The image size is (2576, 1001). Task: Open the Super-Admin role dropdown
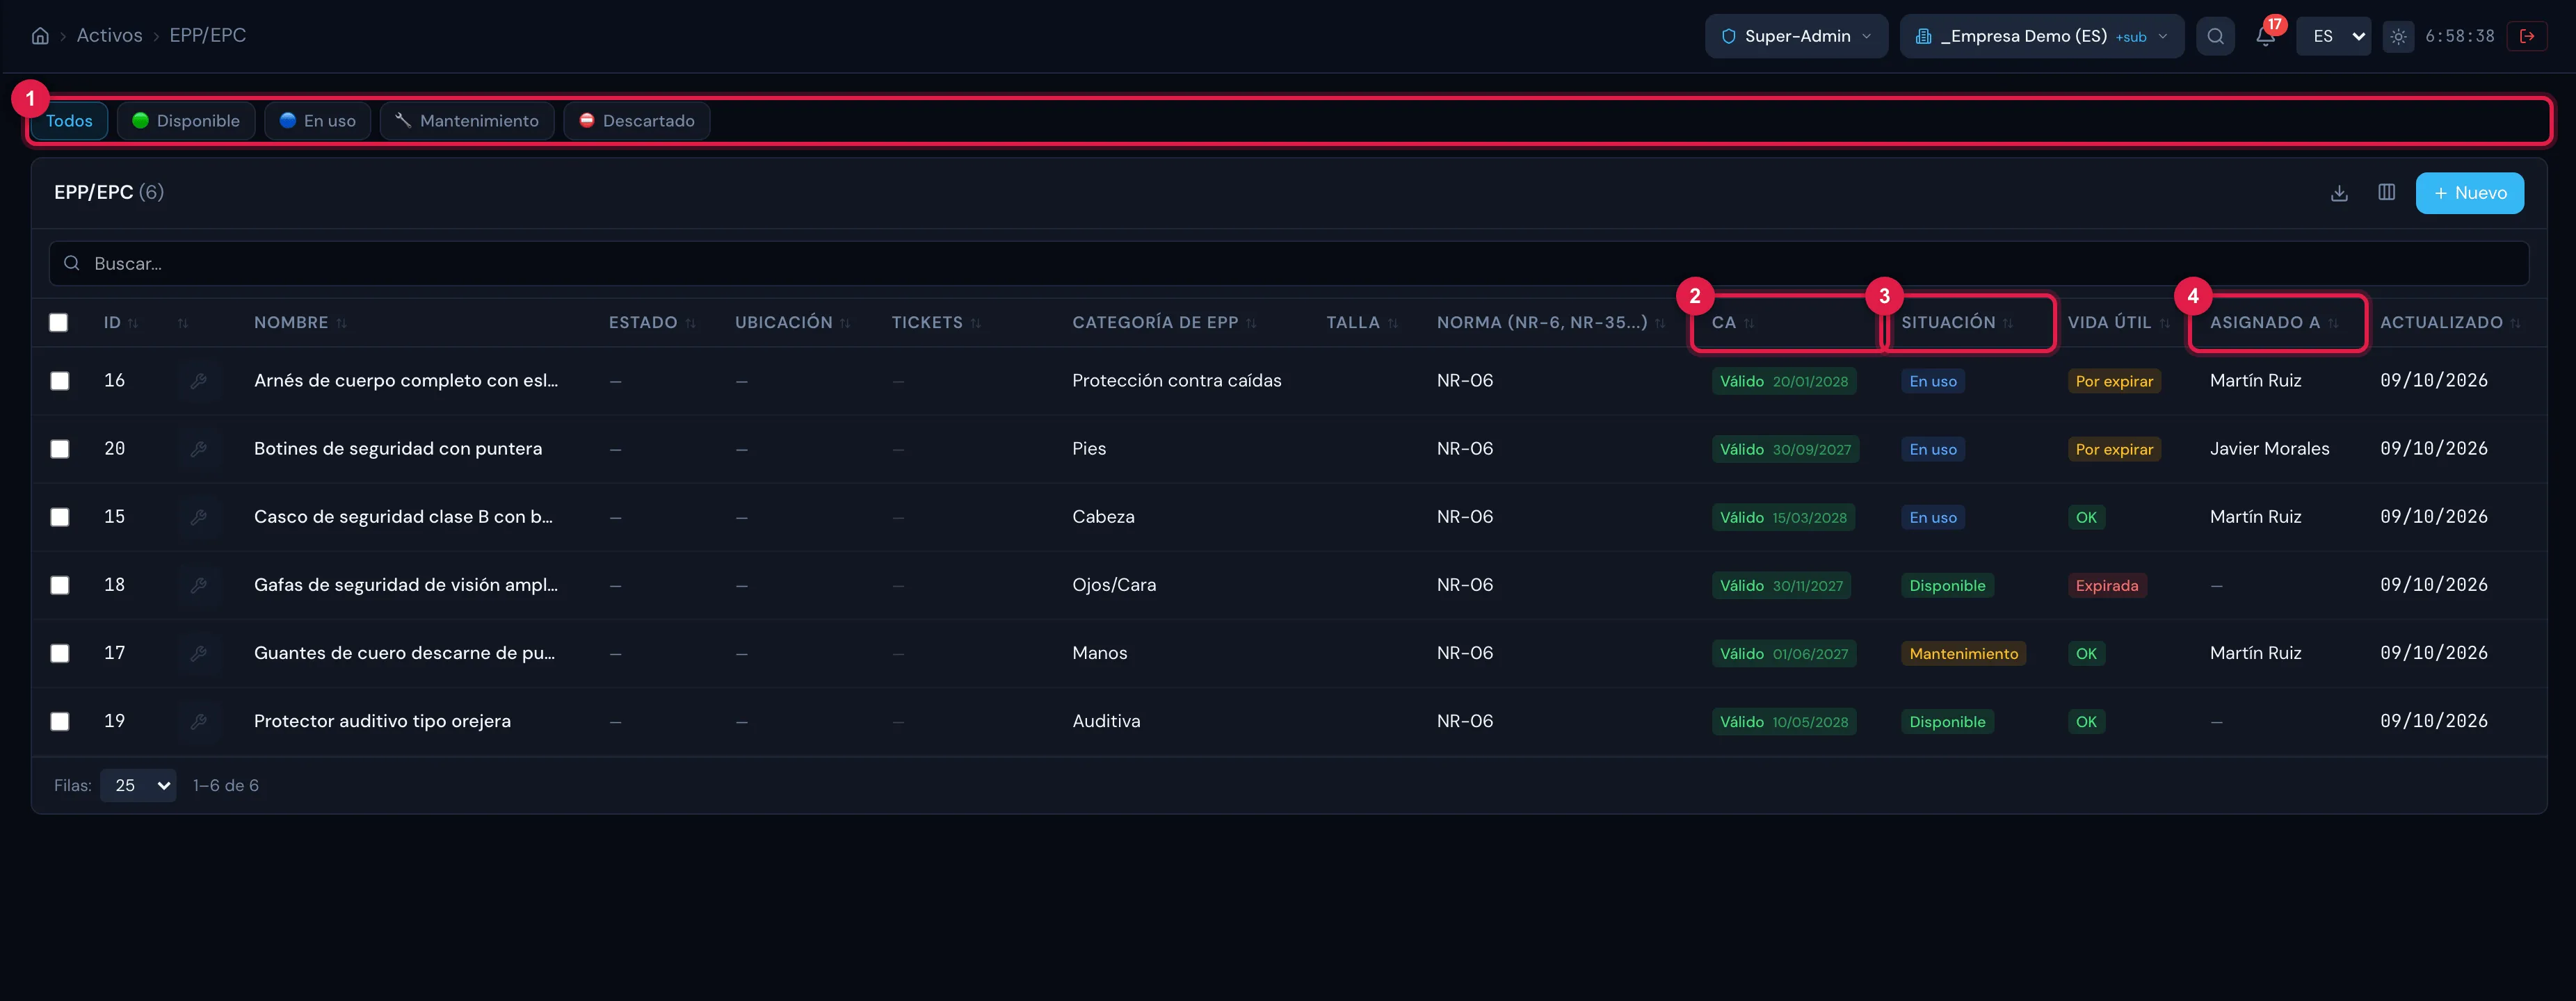(1796, 36)
